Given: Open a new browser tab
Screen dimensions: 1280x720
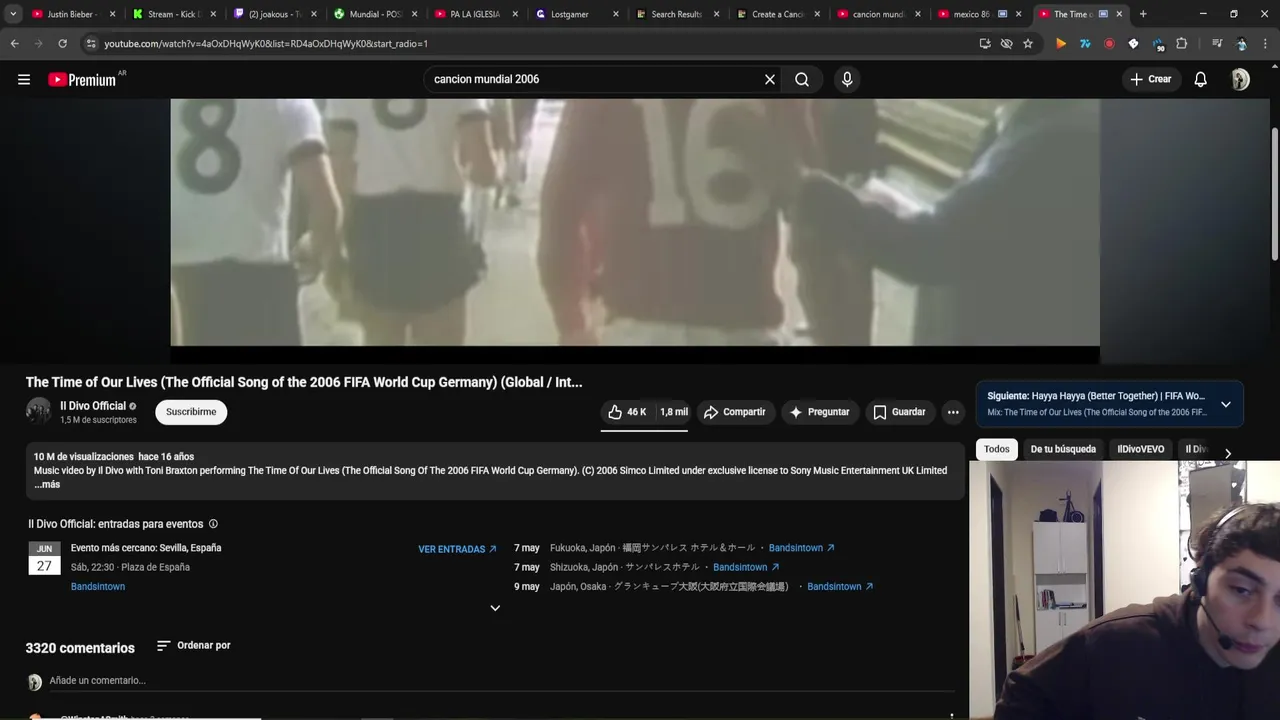Looking at the screenshot, I should [x=1143, y=14].
